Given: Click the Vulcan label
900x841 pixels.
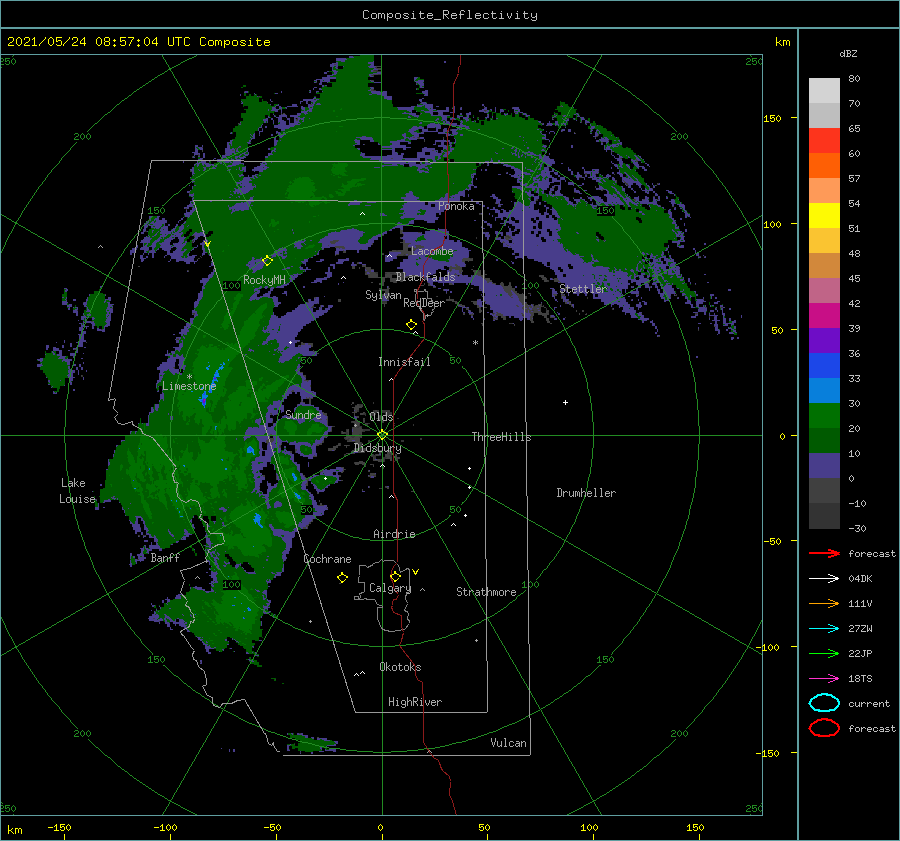Looking at the screenshot, I should pyautogui.click(x=509, y=743).
